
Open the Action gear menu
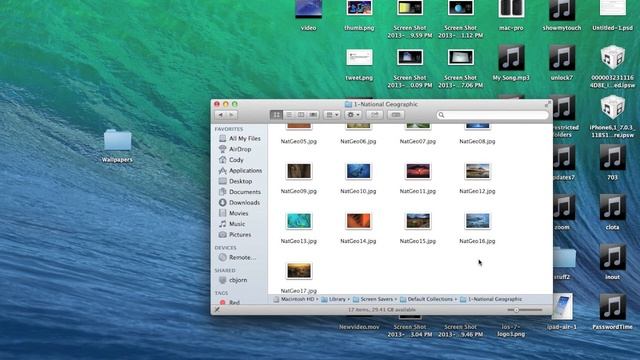point(353,115)
